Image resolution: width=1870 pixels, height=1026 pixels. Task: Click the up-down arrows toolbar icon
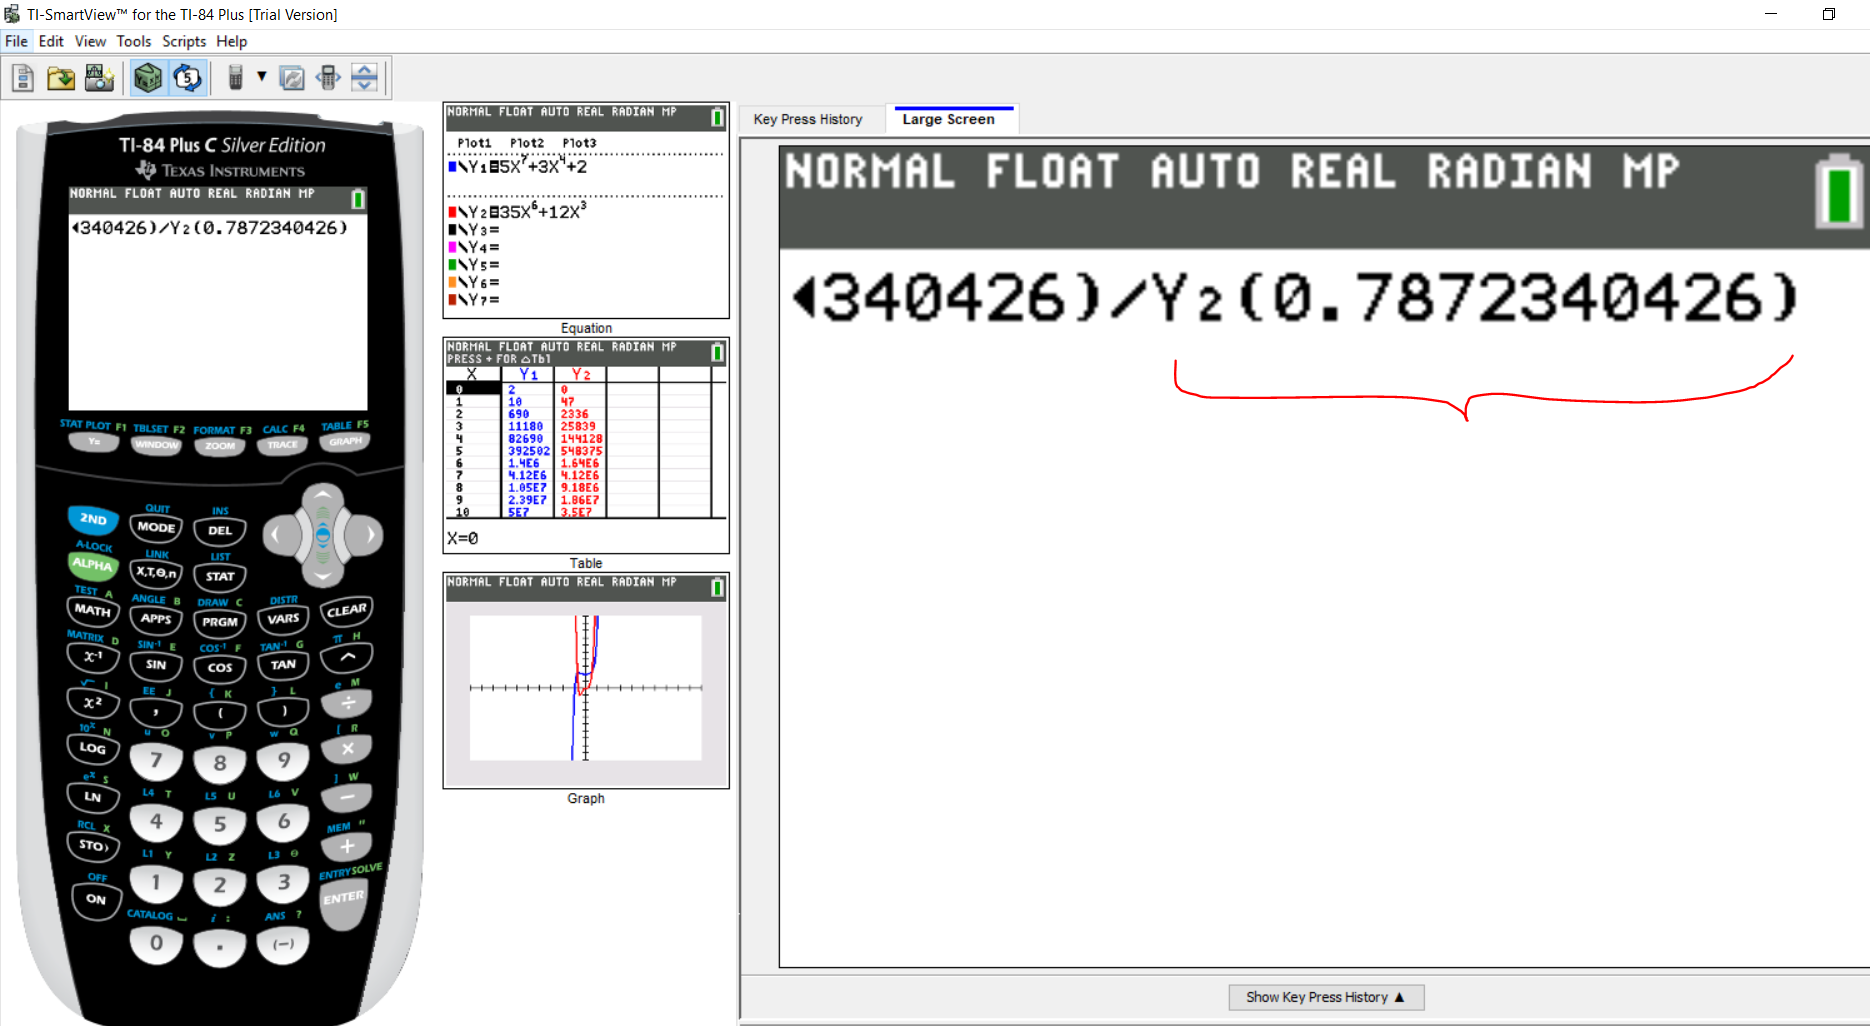coord(365,78)
